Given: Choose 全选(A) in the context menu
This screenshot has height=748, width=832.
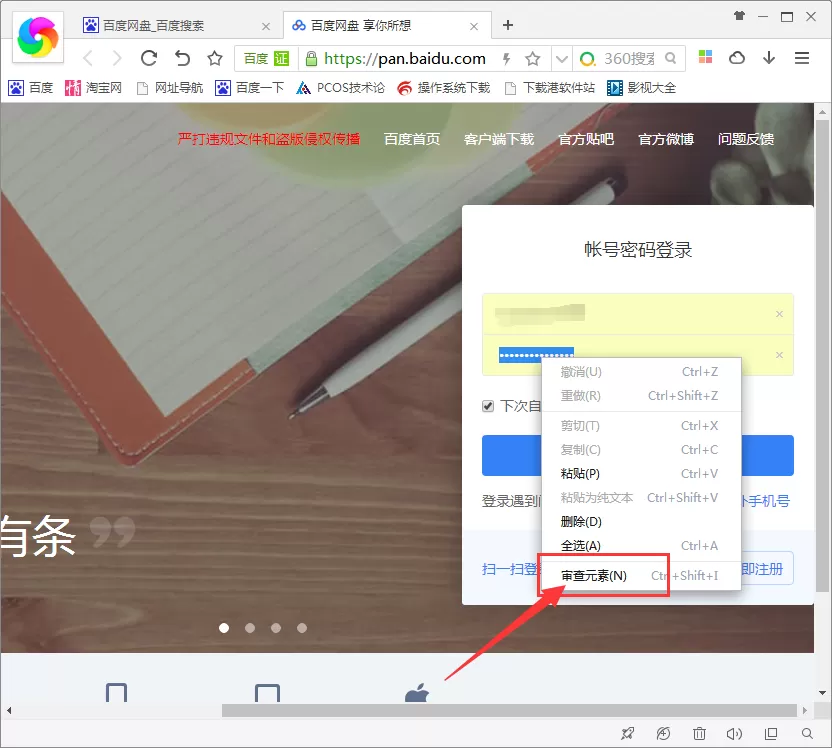Looking at the screenshot, I should (x=640, y=546).
